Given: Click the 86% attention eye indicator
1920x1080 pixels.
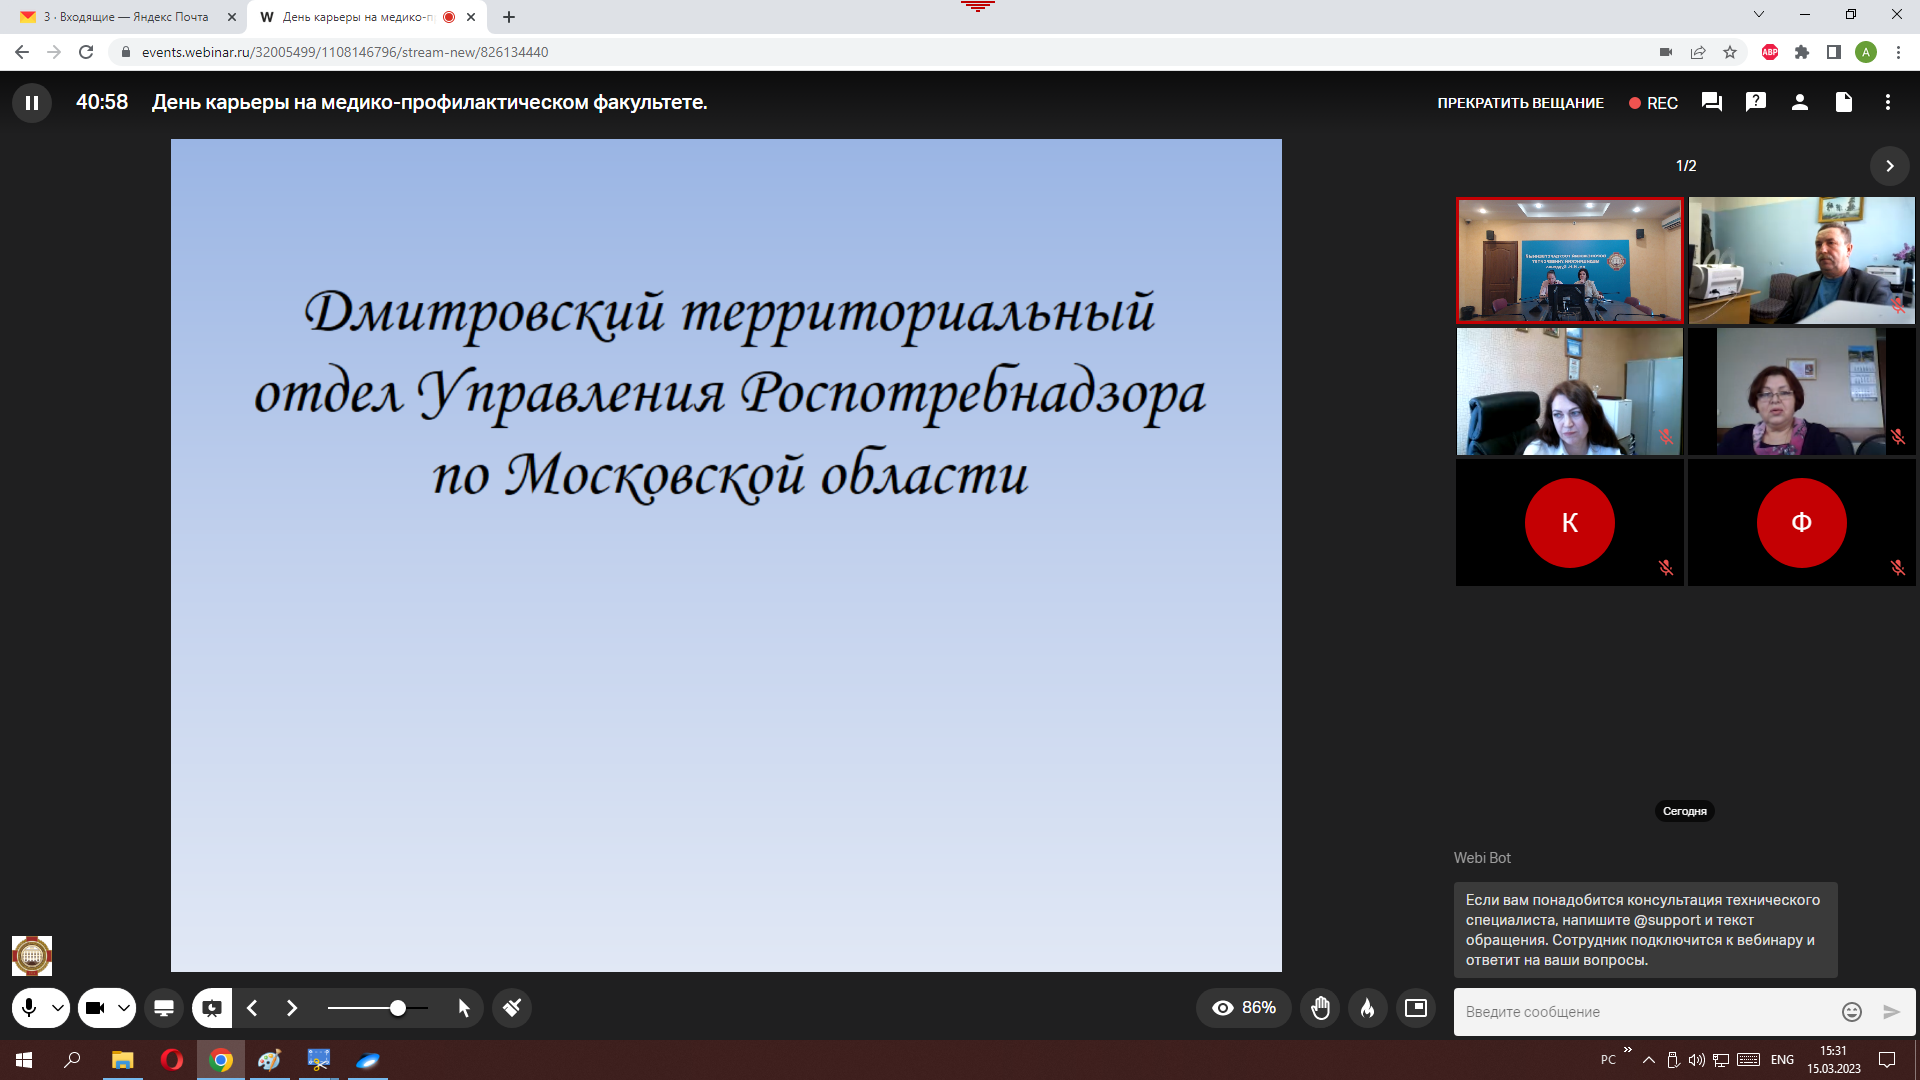Looking at the screenshot, I should (x=1243, y=1008).
